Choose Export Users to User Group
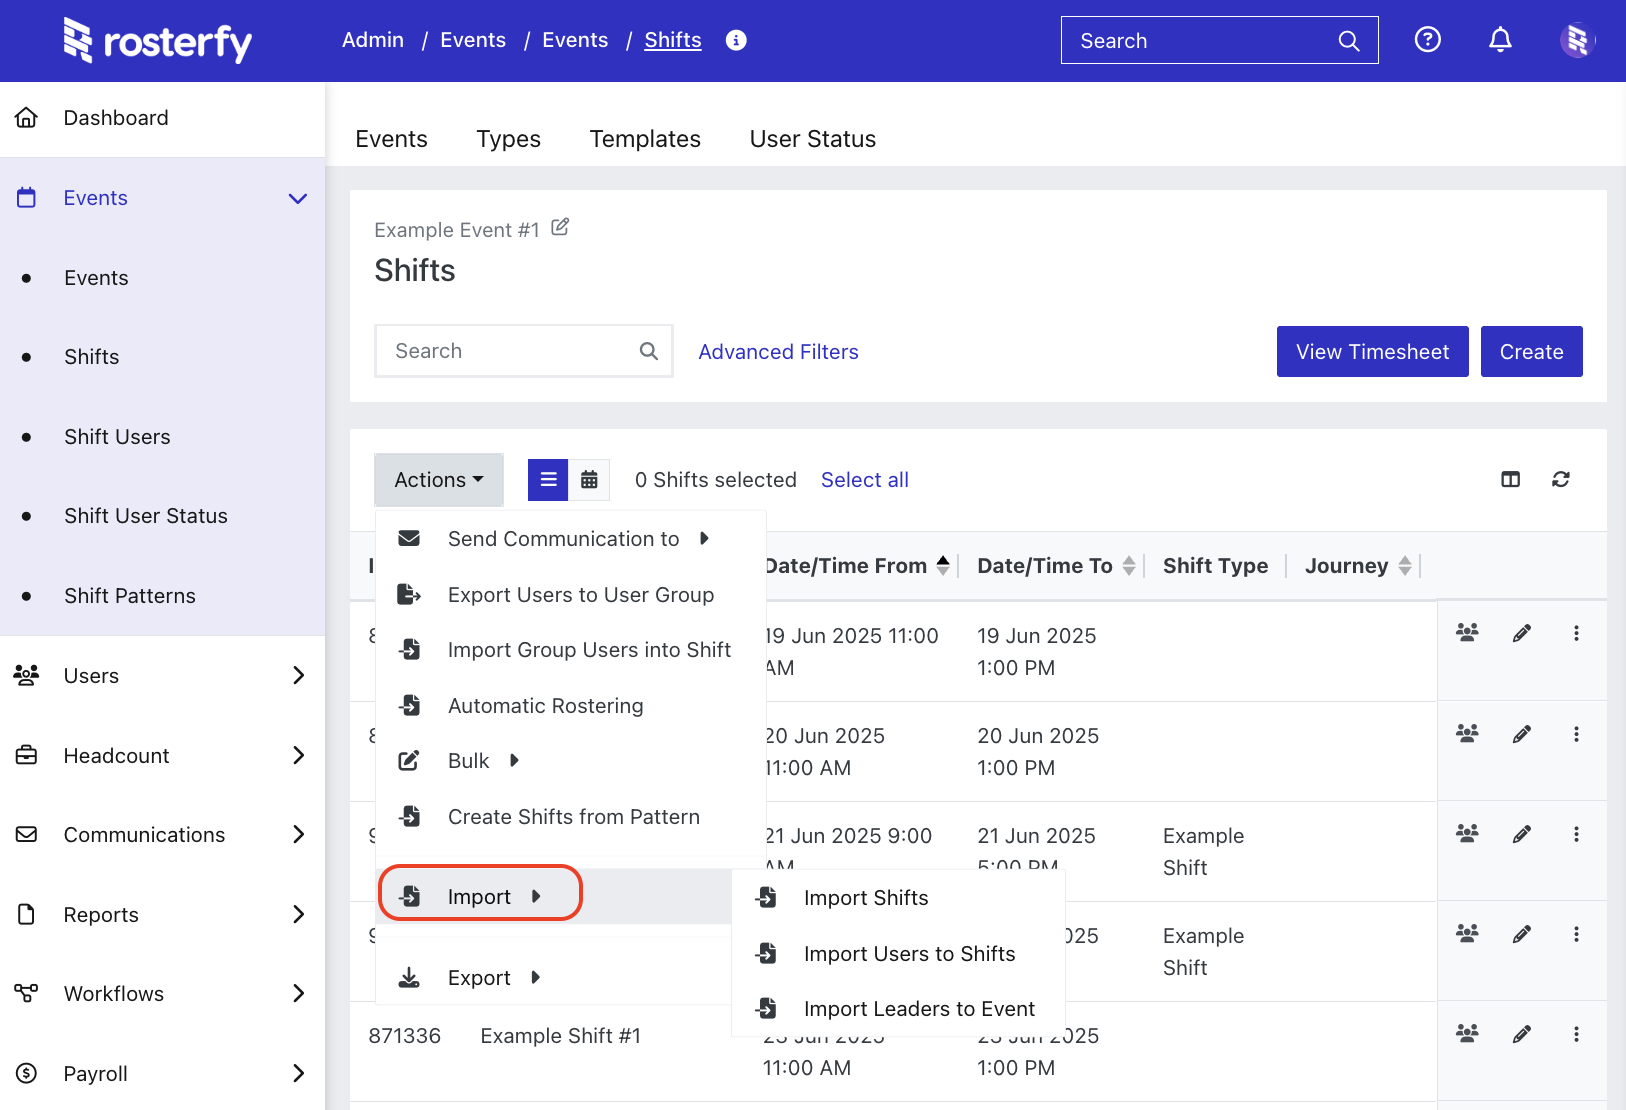 [570, 595]
